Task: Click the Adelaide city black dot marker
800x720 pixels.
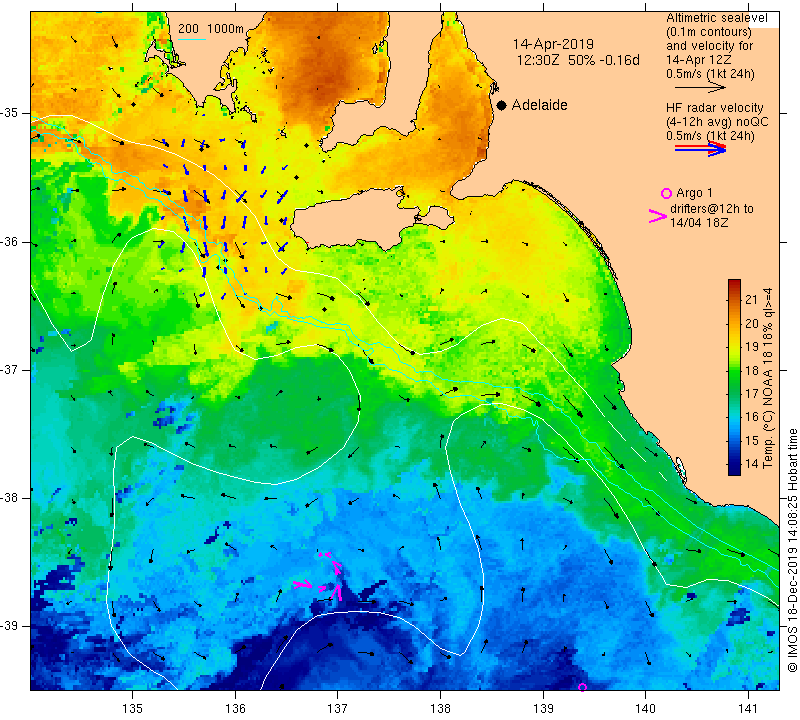Action: tap(502, 105)
